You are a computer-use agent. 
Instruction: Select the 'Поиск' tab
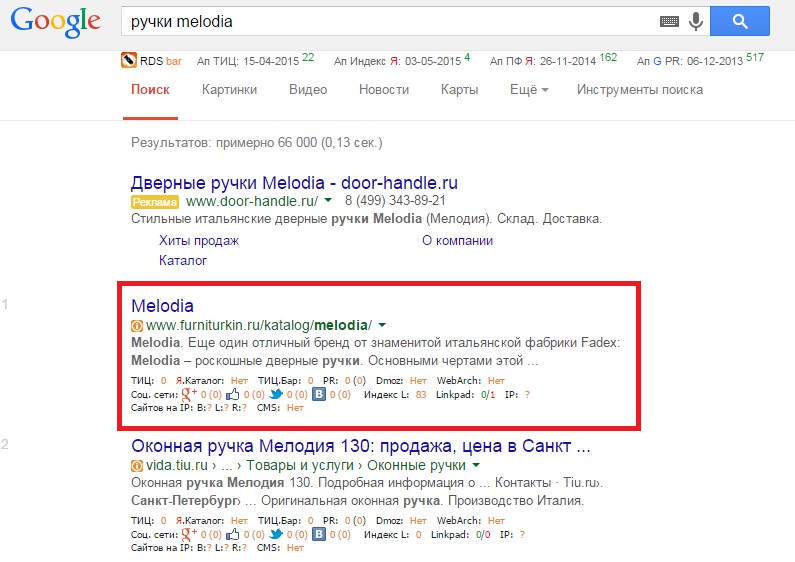click(150, 90)
